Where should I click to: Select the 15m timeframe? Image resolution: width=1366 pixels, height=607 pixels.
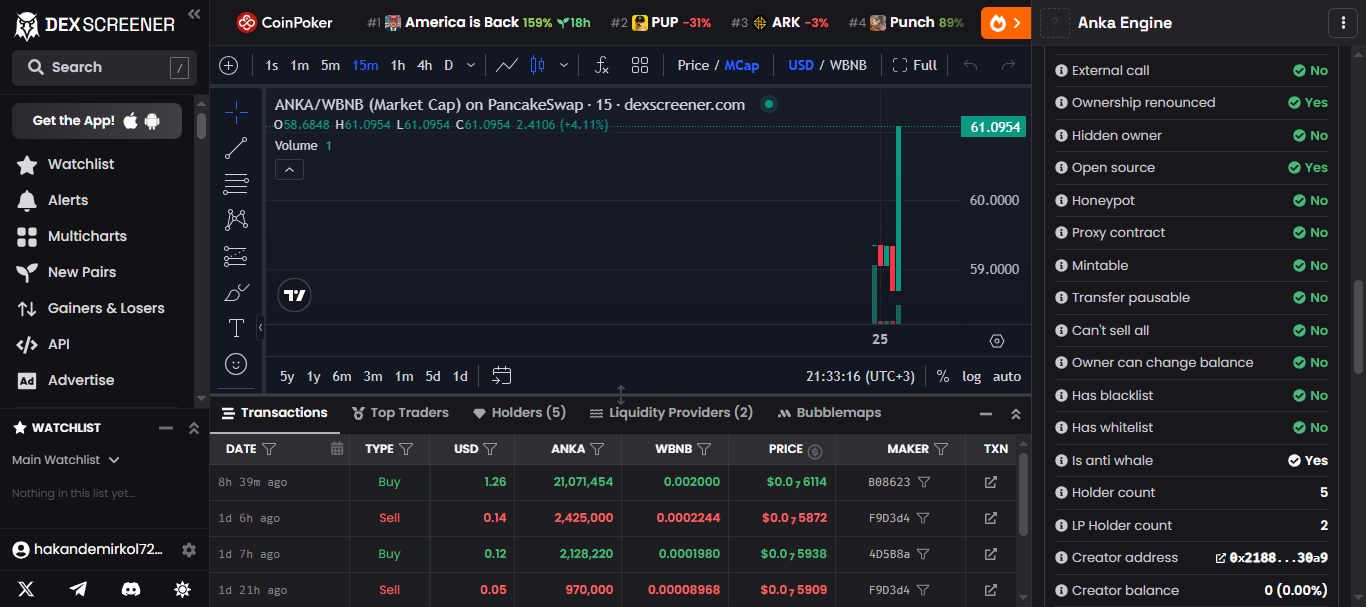(x=365, y=65)
